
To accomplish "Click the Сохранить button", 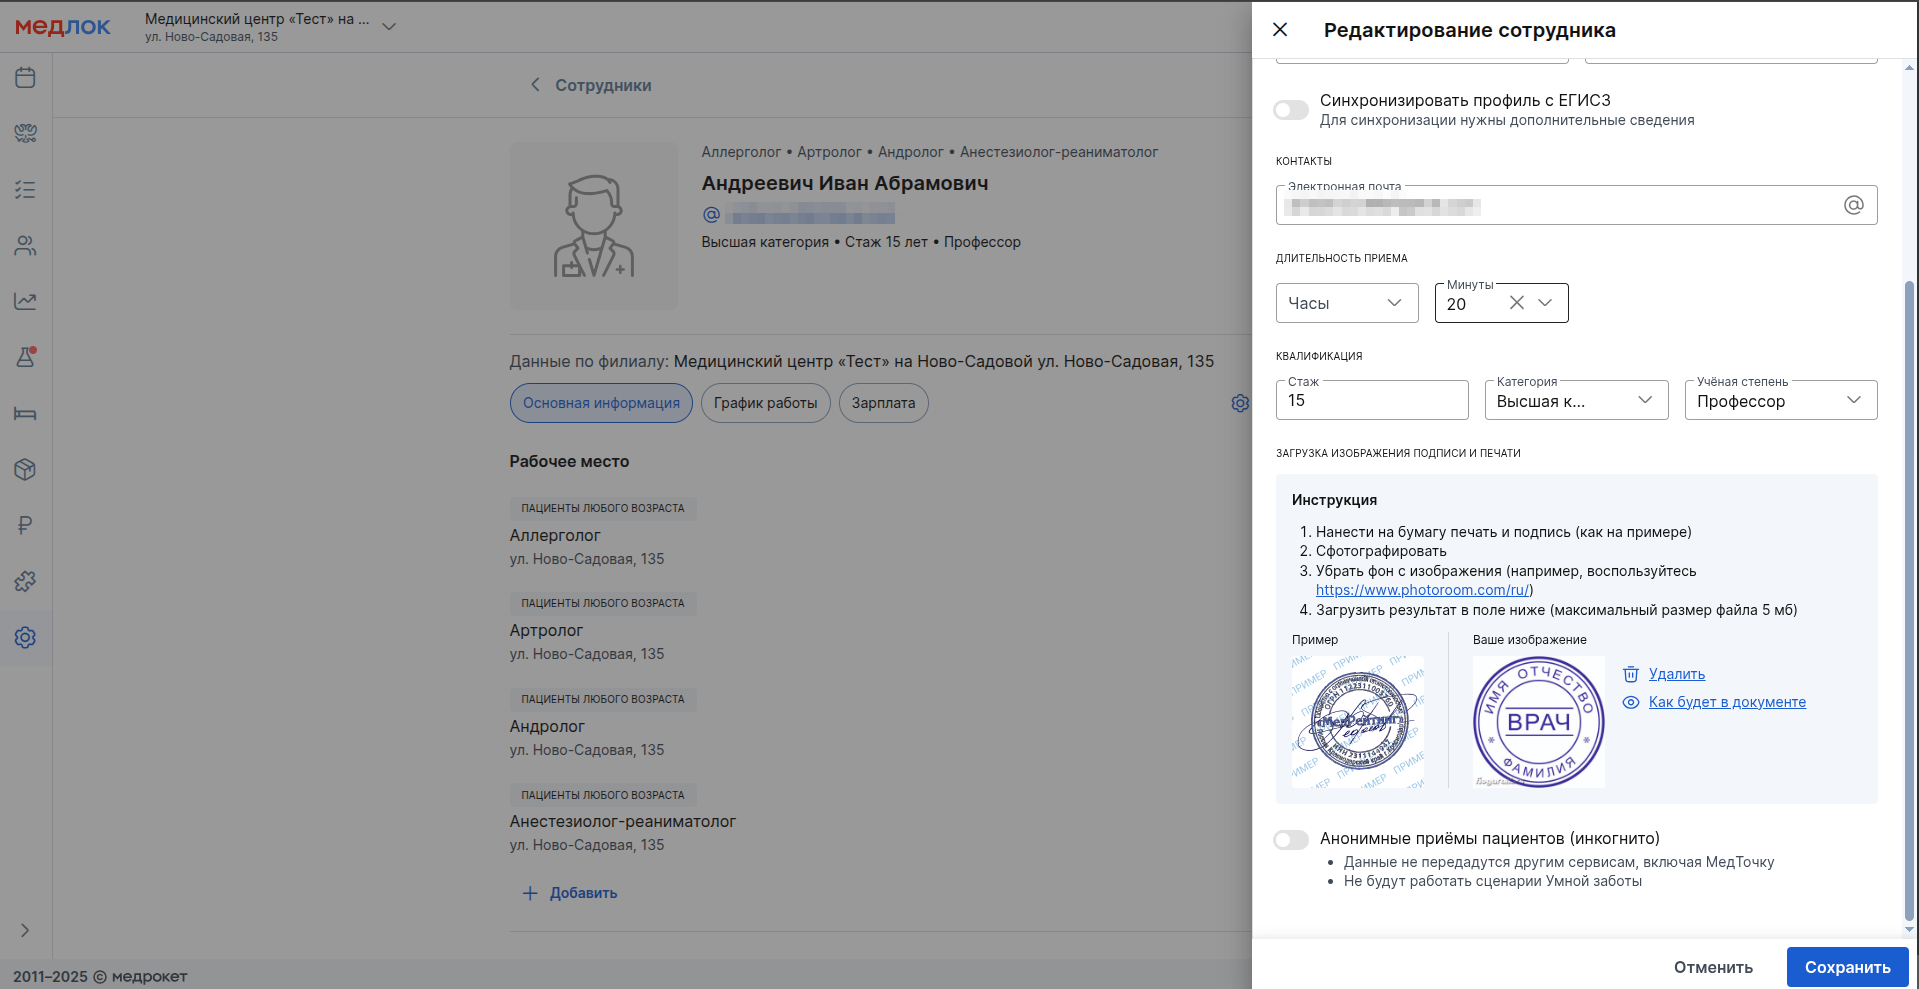I will pyautogui.click(x=1847, y=967).
